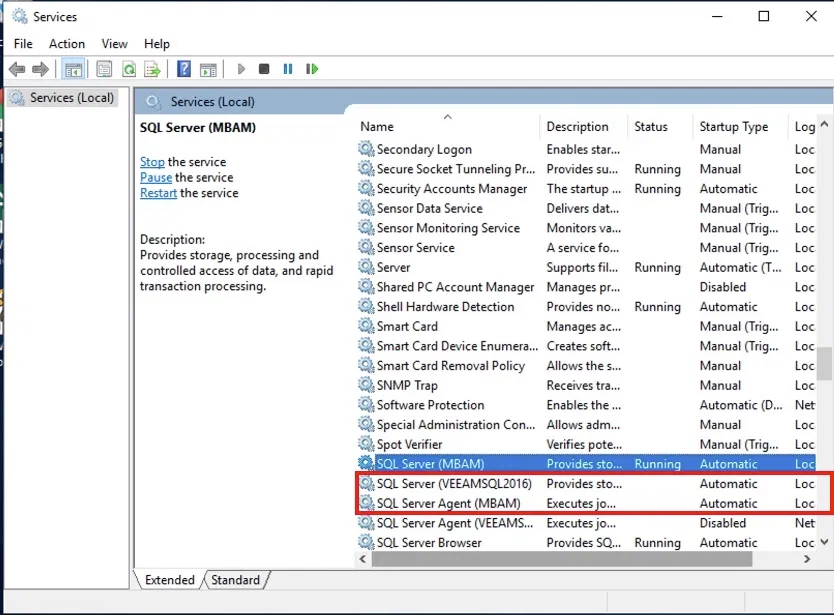Switch to the Standard tab
Viewport: 834px width, 615px height.
235,579
